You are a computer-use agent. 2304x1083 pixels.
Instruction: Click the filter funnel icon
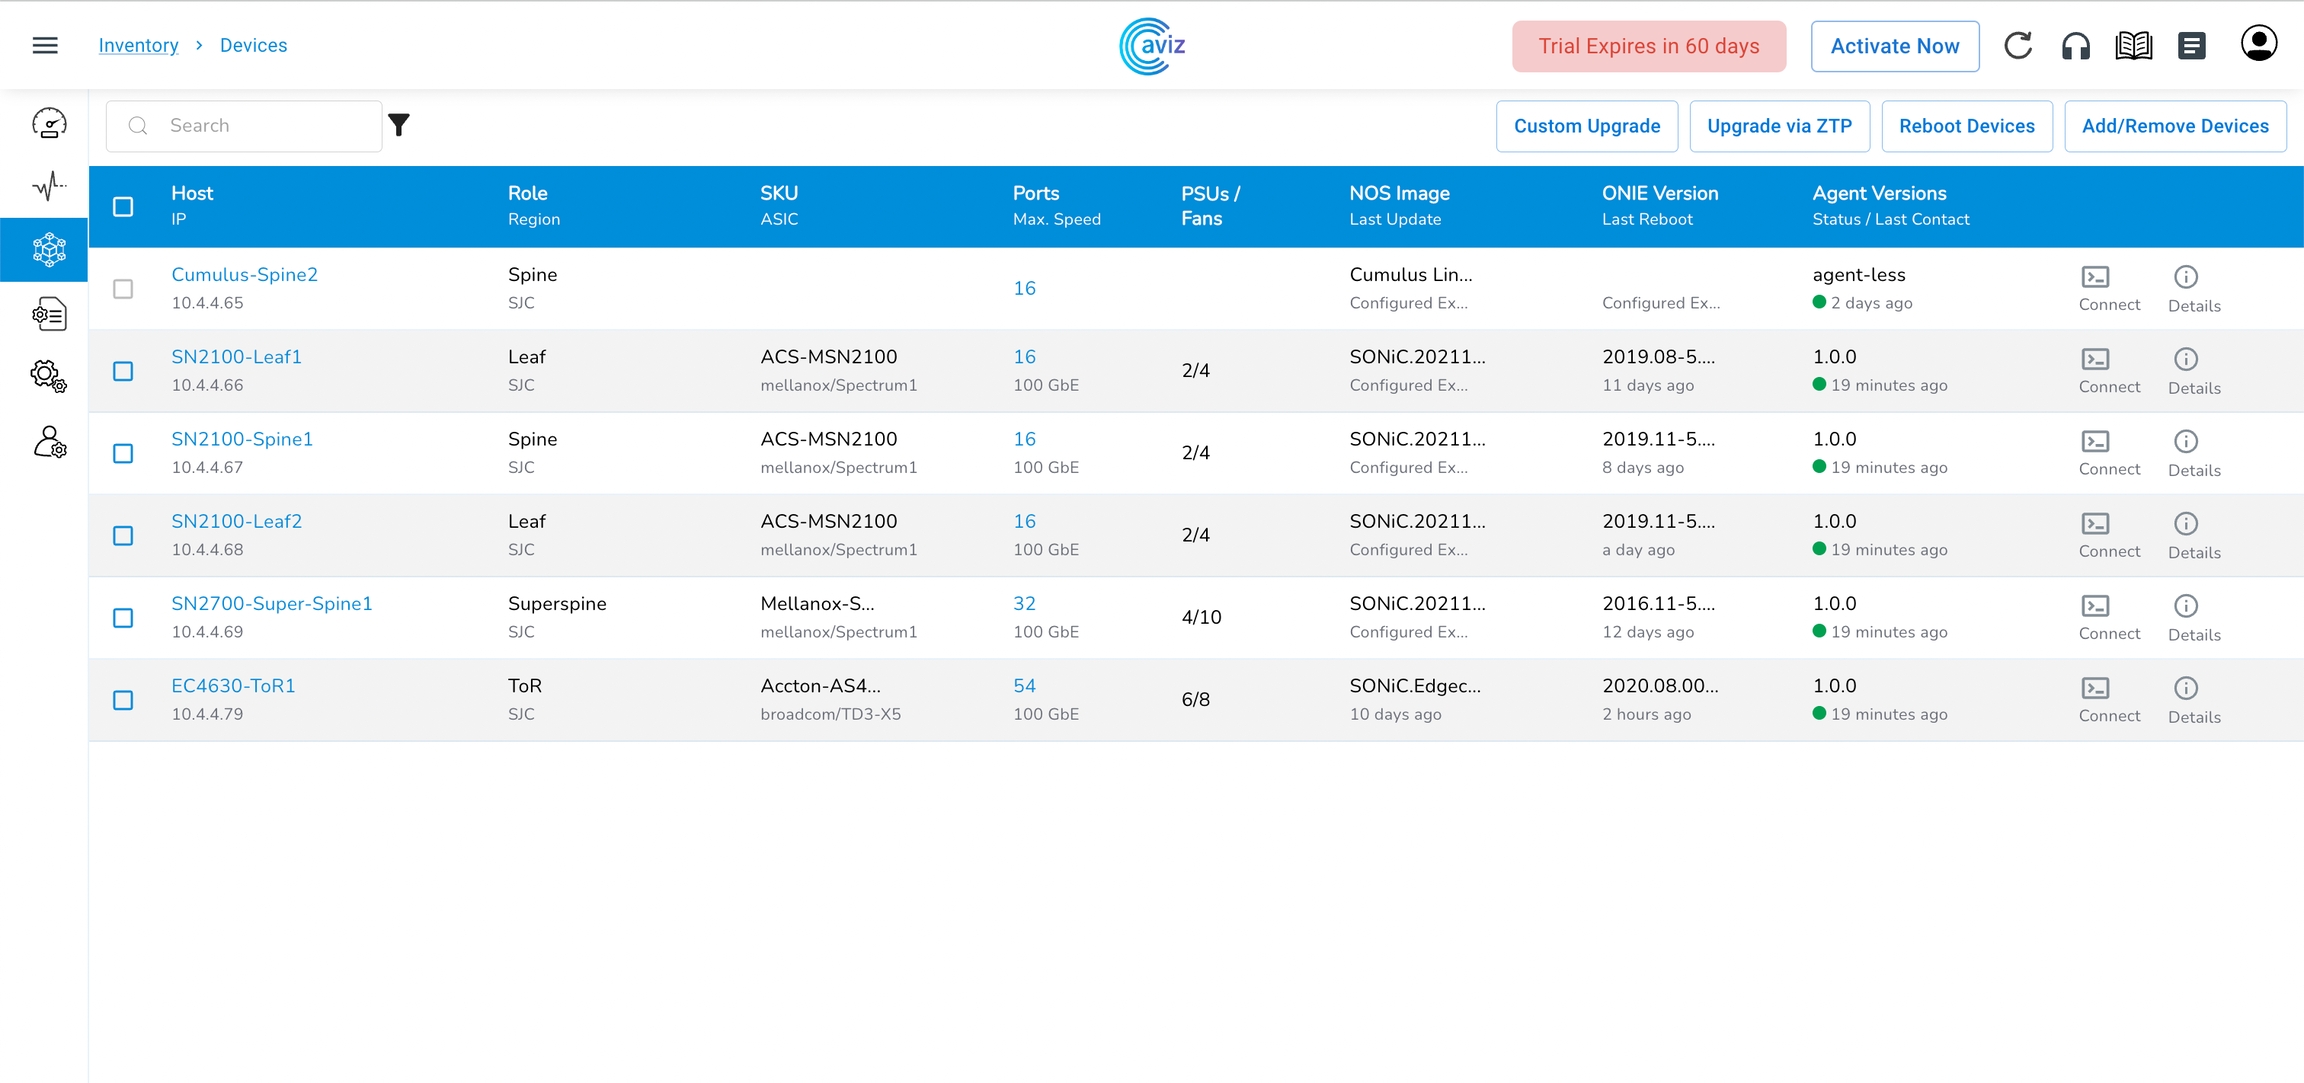399,125
